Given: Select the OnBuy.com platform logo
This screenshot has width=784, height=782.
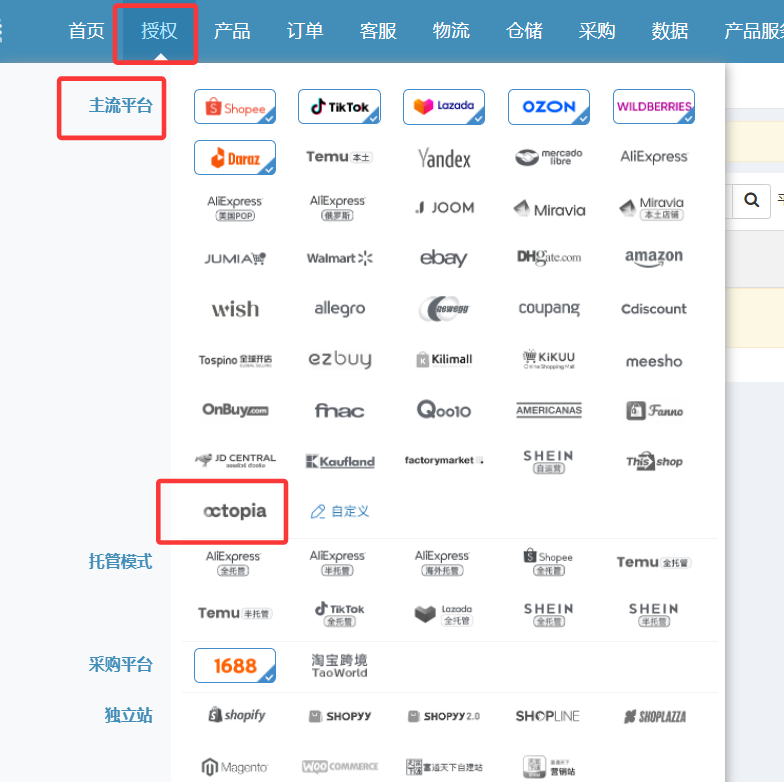Looking at the screenshot, I should point(235,410).
